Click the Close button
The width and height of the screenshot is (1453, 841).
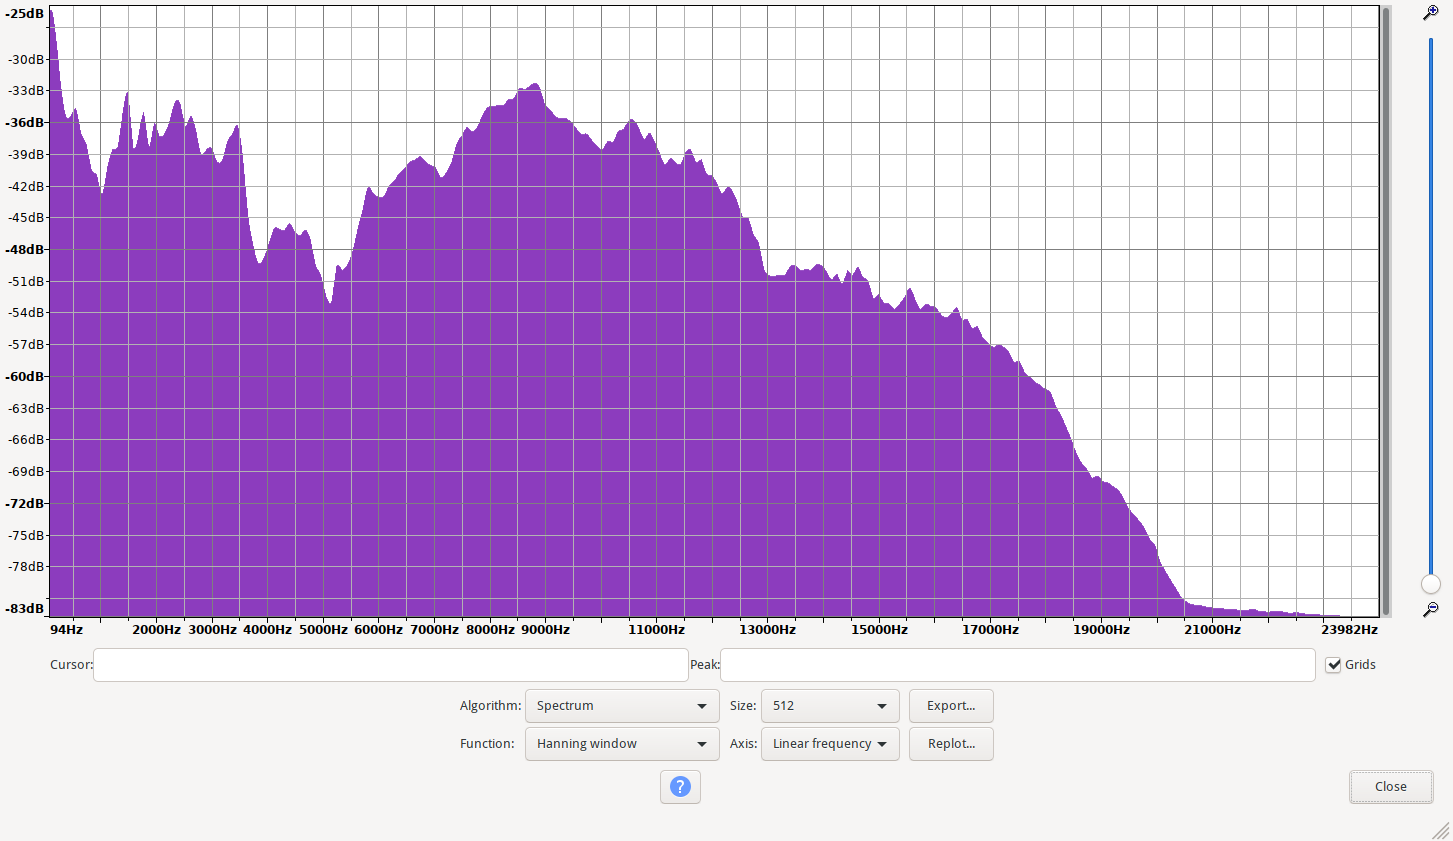click(x=1391, y=787)
